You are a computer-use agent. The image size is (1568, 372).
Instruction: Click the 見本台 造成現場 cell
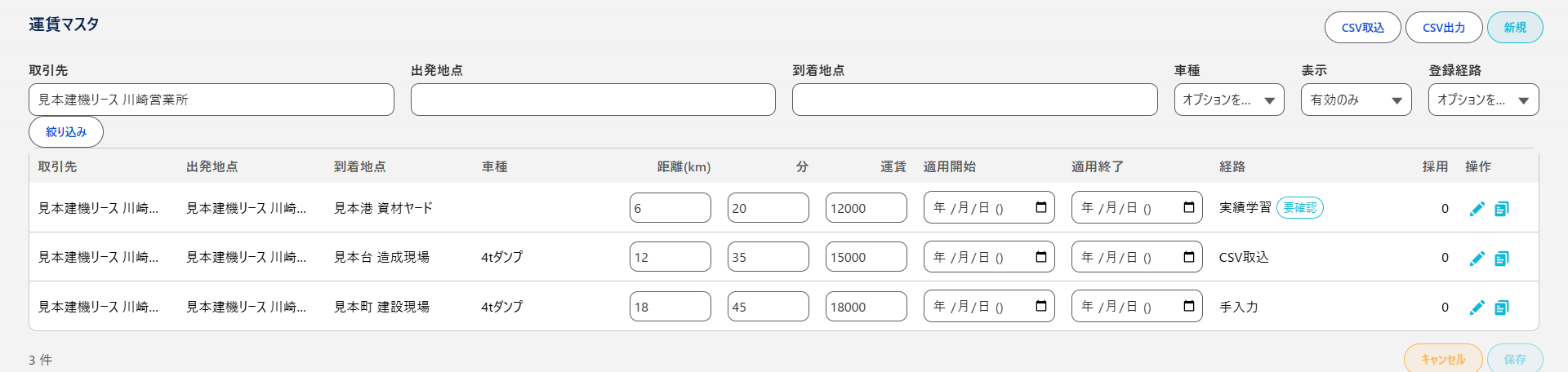click(381, 257)
